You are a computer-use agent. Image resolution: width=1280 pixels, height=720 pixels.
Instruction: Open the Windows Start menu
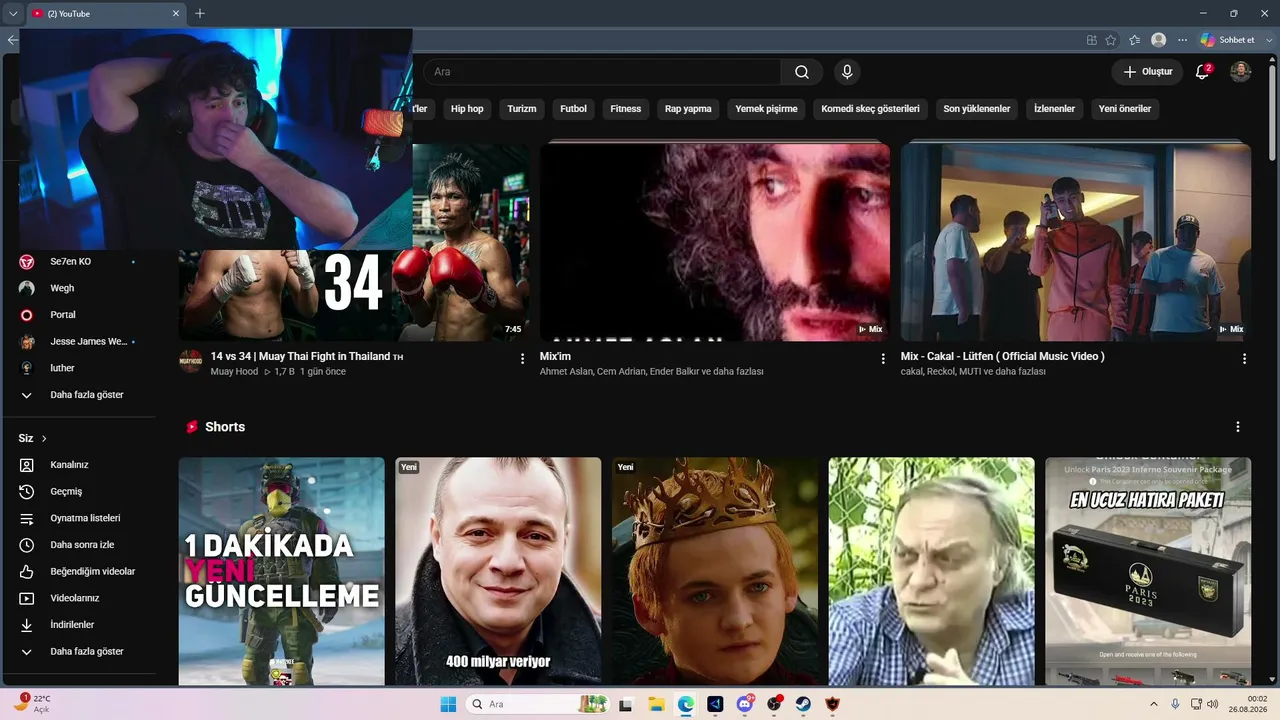pos(448,704)
